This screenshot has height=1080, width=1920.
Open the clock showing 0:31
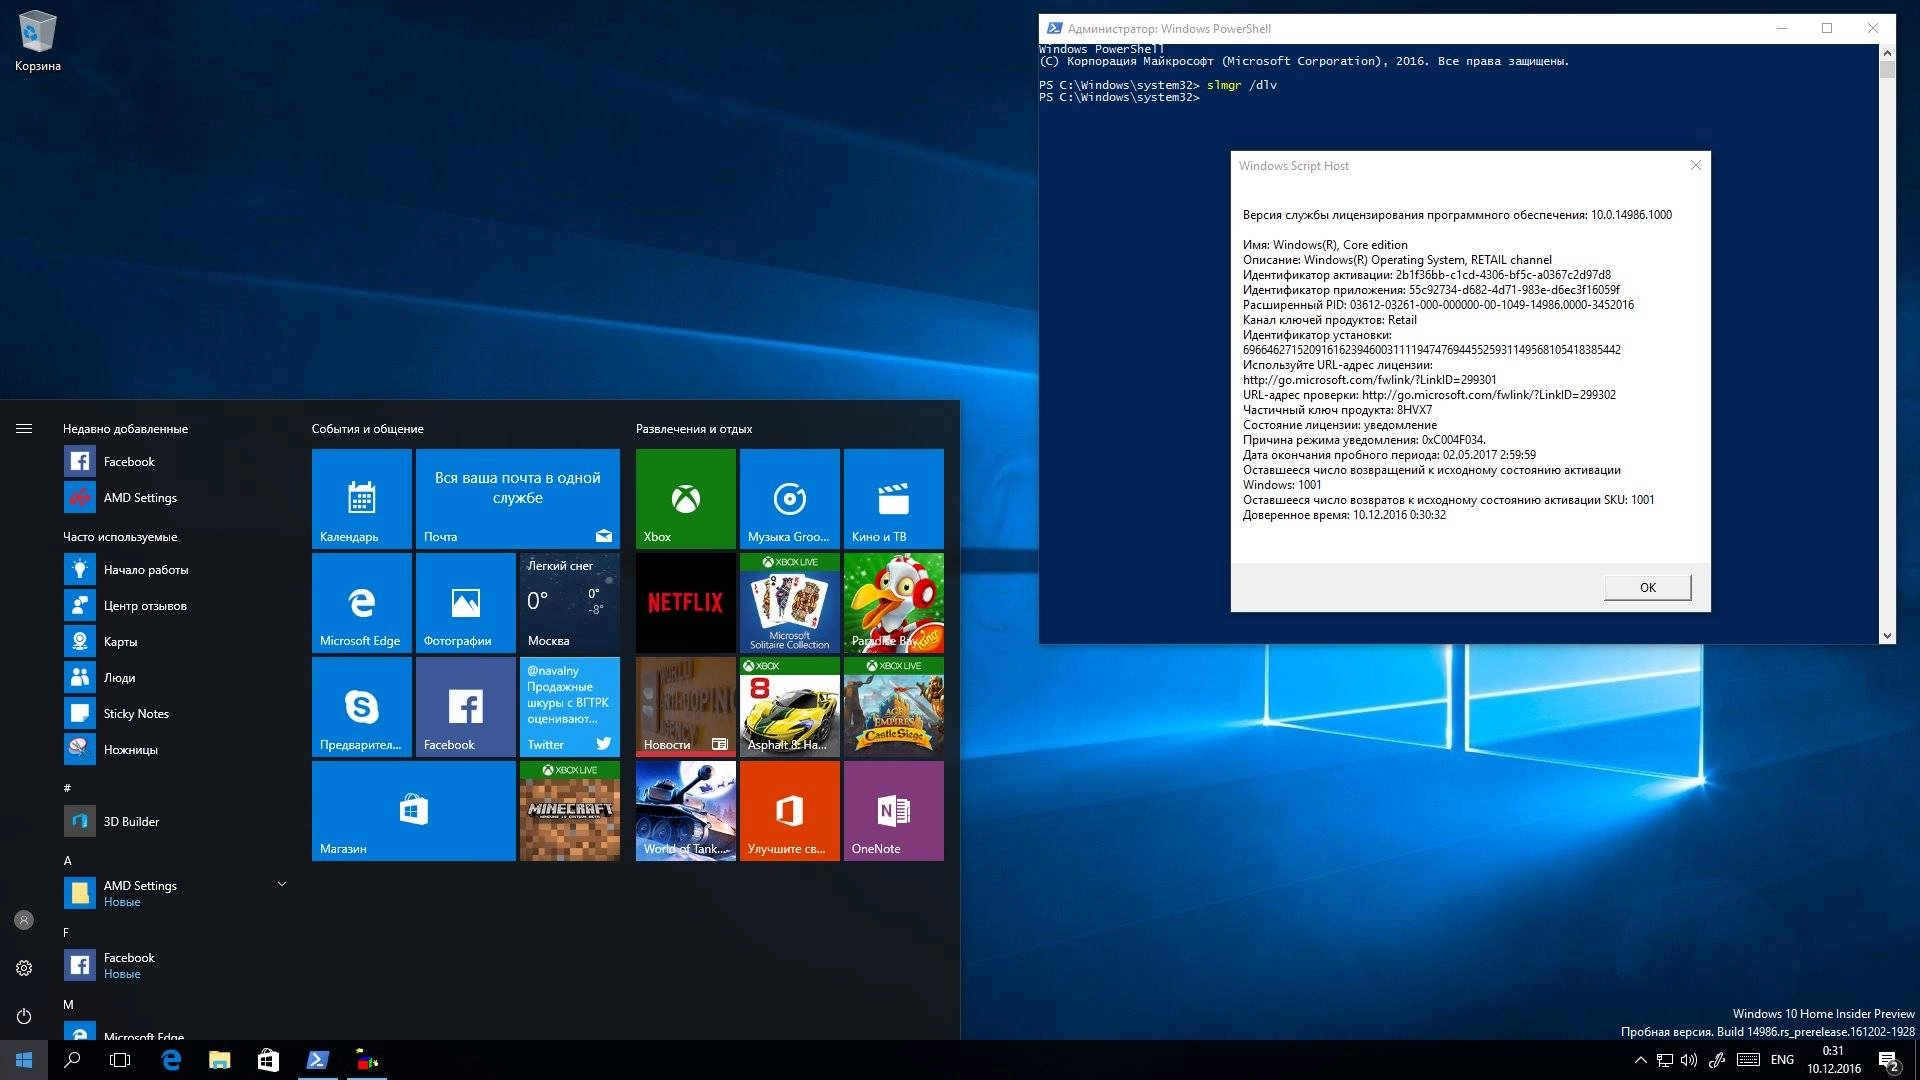[x=1833, y=1060]
